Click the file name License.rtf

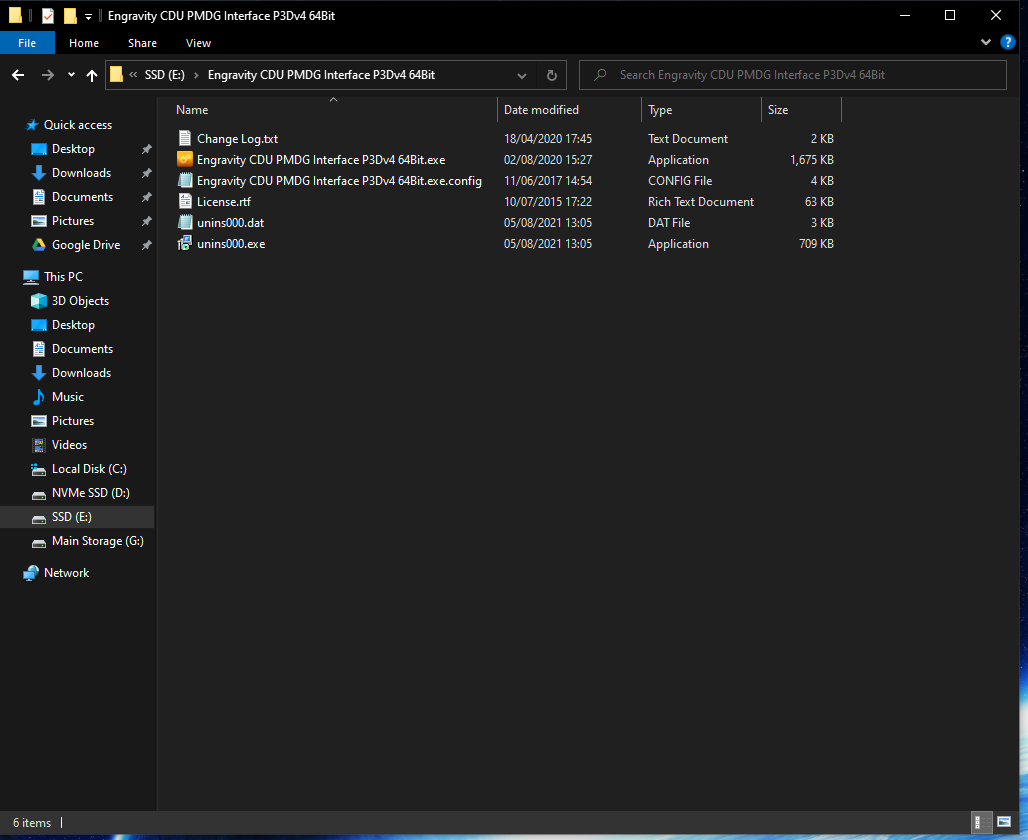224,202
